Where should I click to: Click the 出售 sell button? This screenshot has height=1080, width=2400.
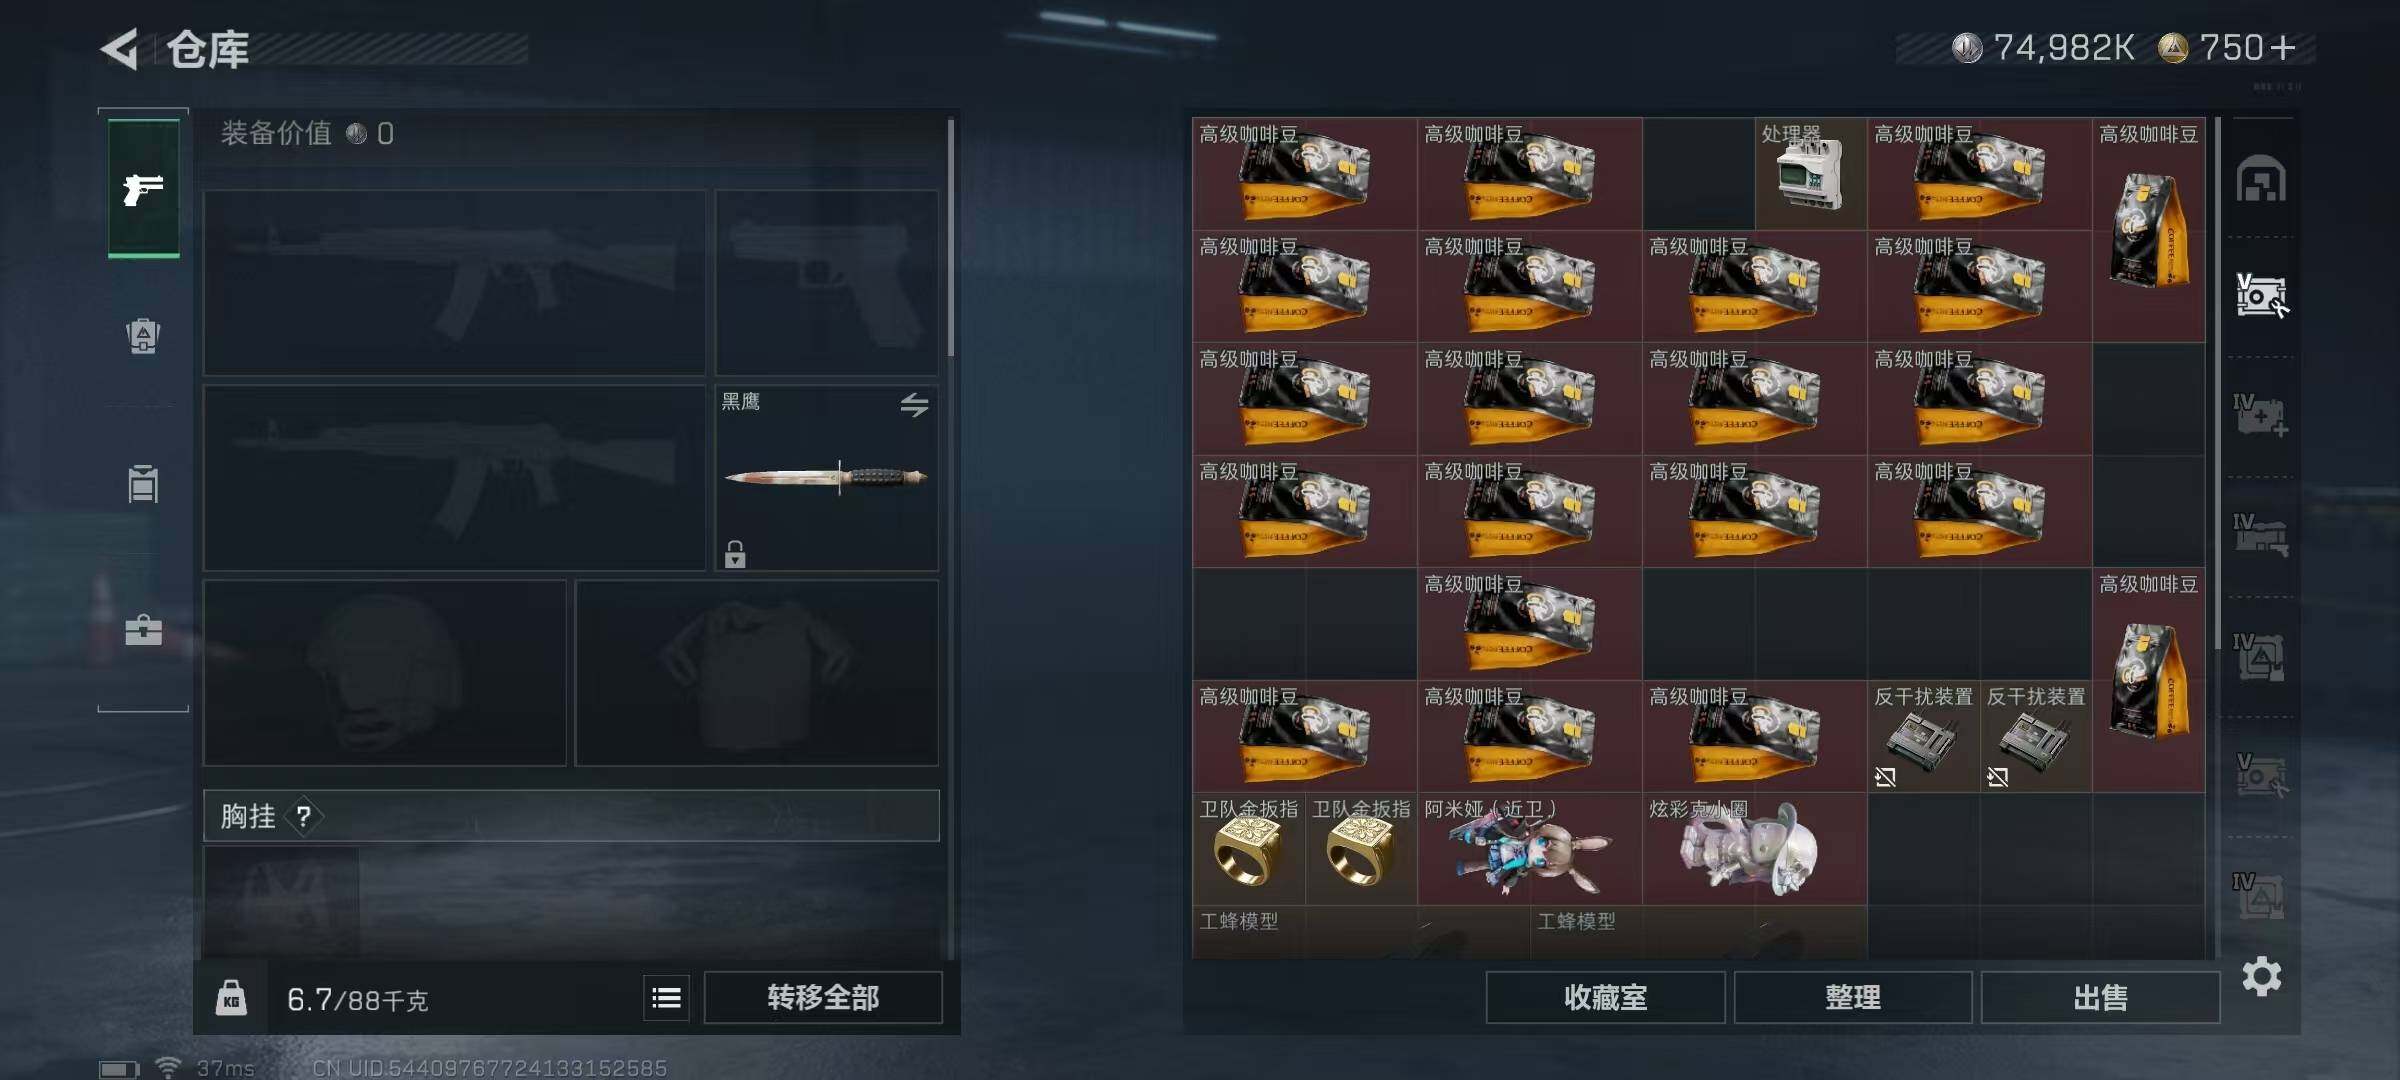pyautogui.click(x=2100, y=997)
